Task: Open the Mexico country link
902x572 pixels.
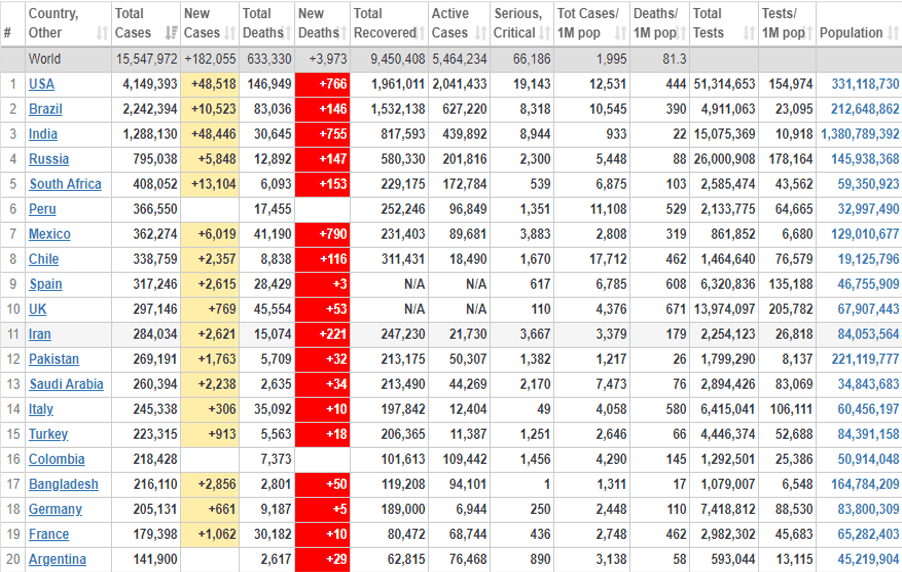Action: coord(49,234)
